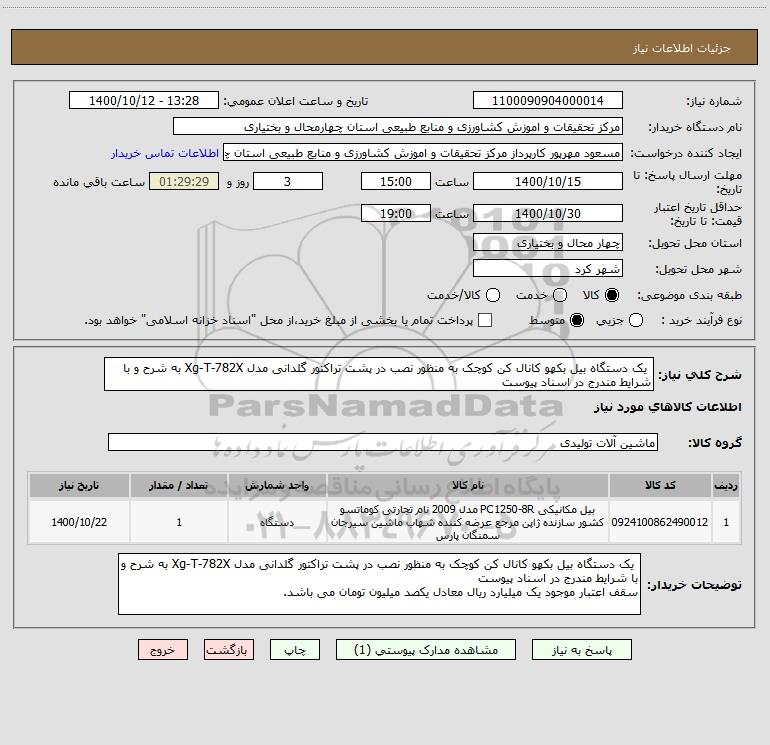Viewport: 770px width, 745px height.
Task: Click the quantity cell showing 1
Action: coord(179,522)
